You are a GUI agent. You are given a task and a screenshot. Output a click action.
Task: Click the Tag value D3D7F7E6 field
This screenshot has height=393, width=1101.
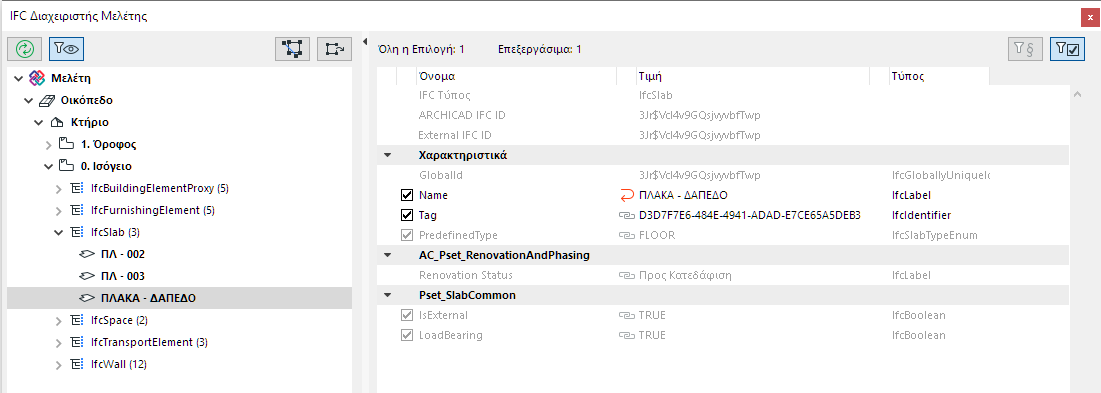(750, 215)
